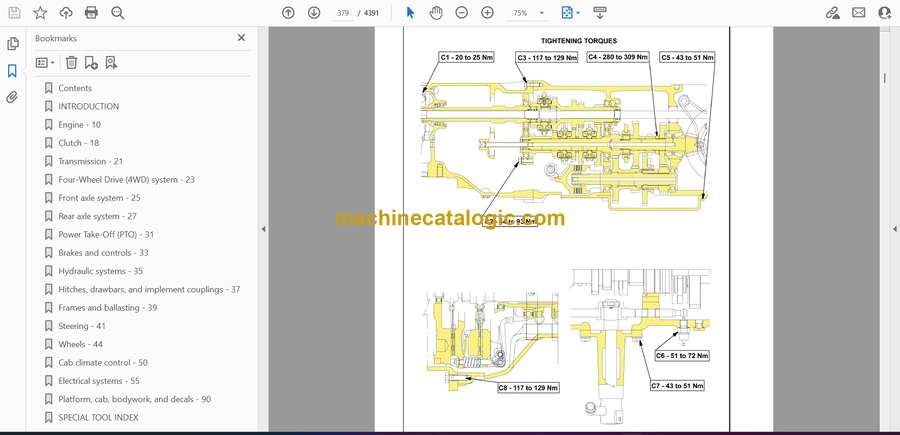Click the C8 - 117 to 129 Nm label
This screenshot has height=435, width=900.
click(528, 388)
